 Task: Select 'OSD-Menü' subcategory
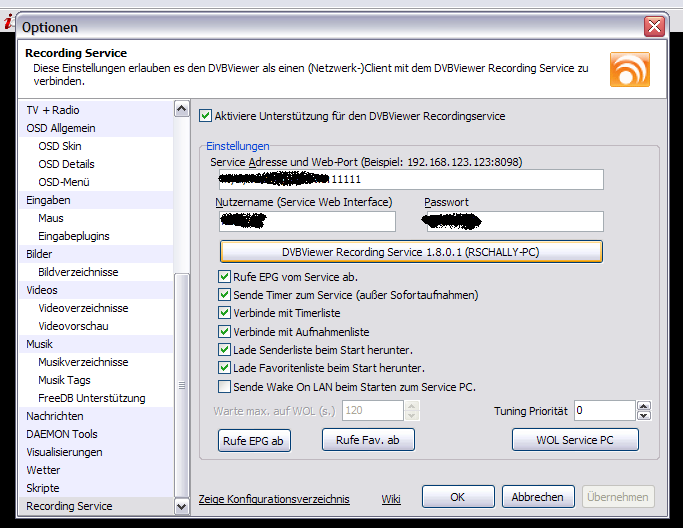(96, 182)
